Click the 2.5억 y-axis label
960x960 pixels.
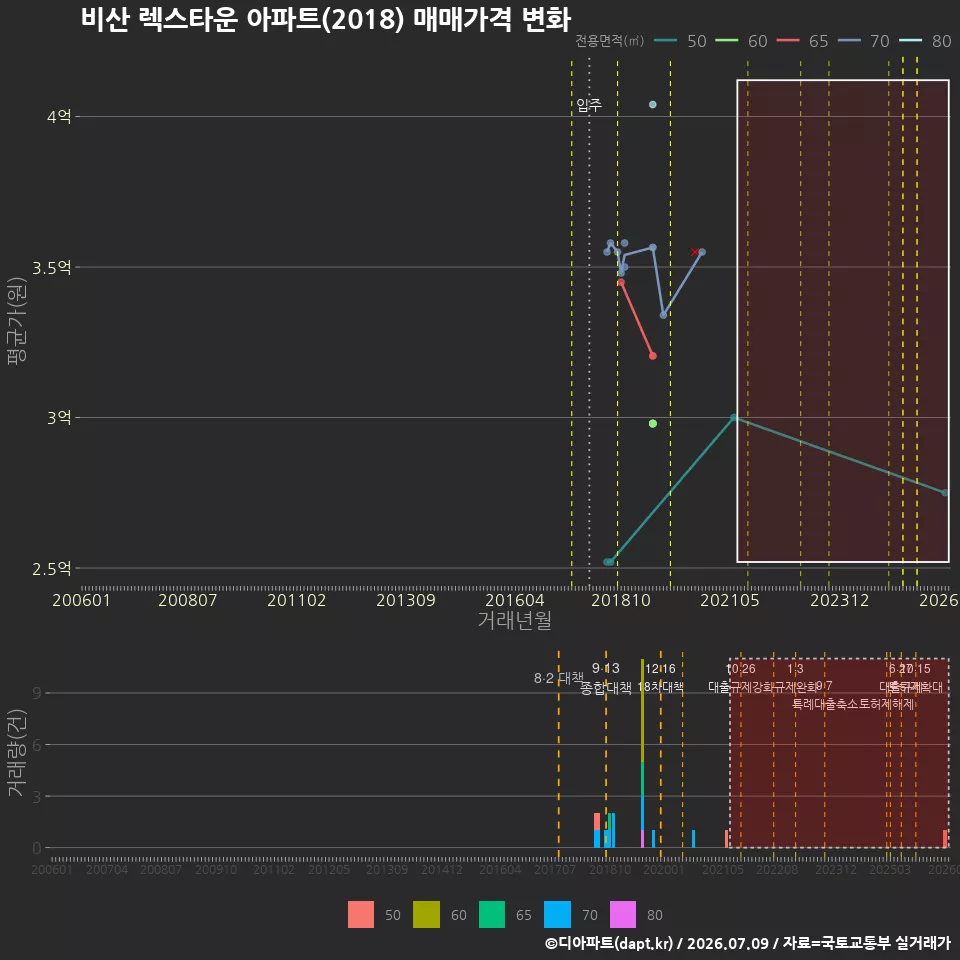tap(52, 569)
